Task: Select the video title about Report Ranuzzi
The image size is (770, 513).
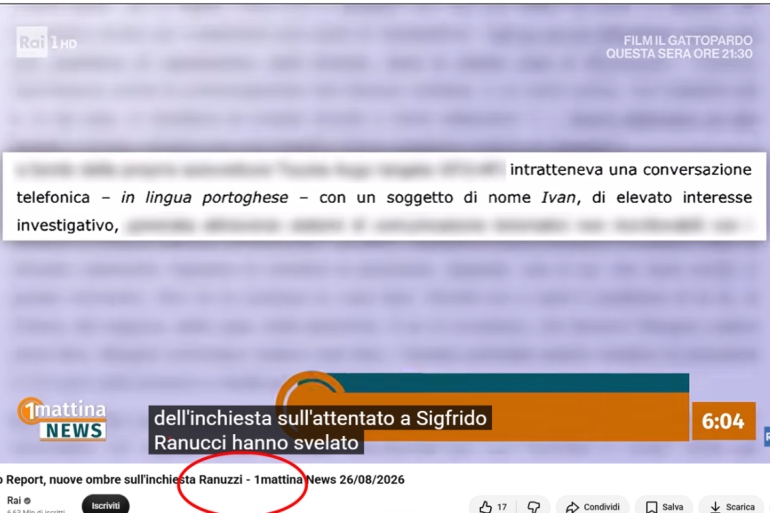Action: click(202, 480)
